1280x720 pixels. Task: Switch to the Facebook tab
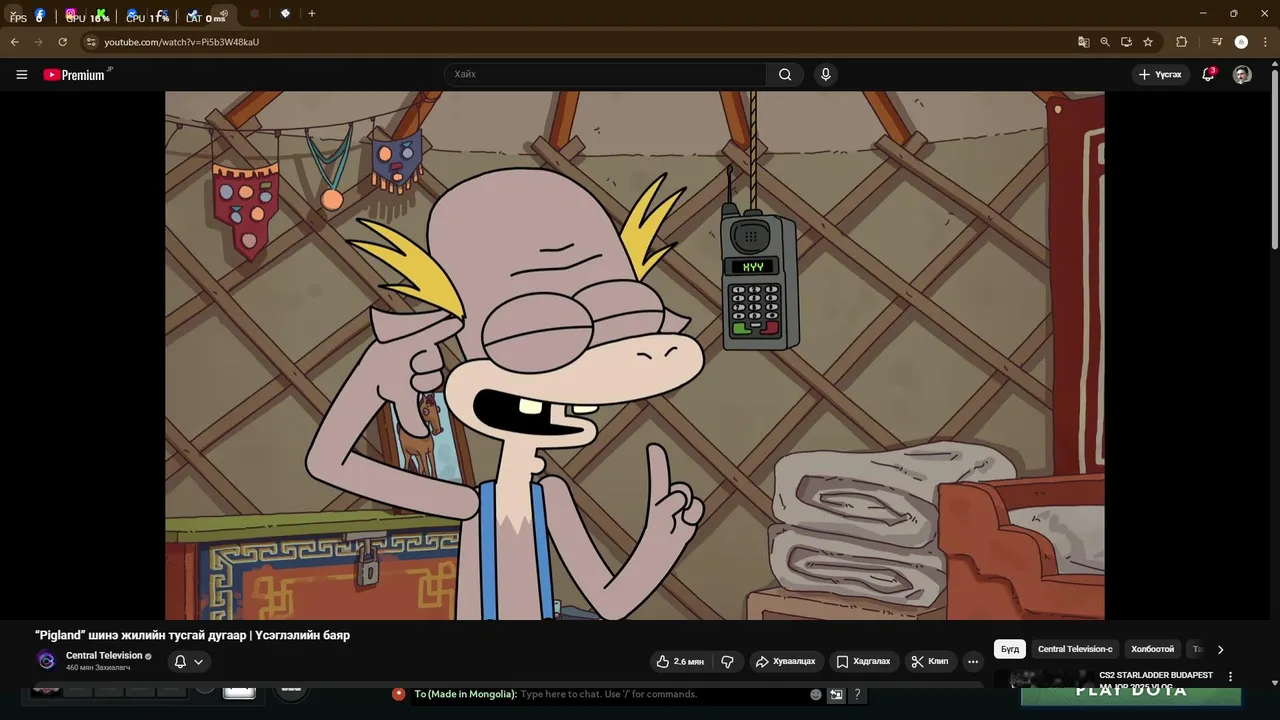coord(40,15)
